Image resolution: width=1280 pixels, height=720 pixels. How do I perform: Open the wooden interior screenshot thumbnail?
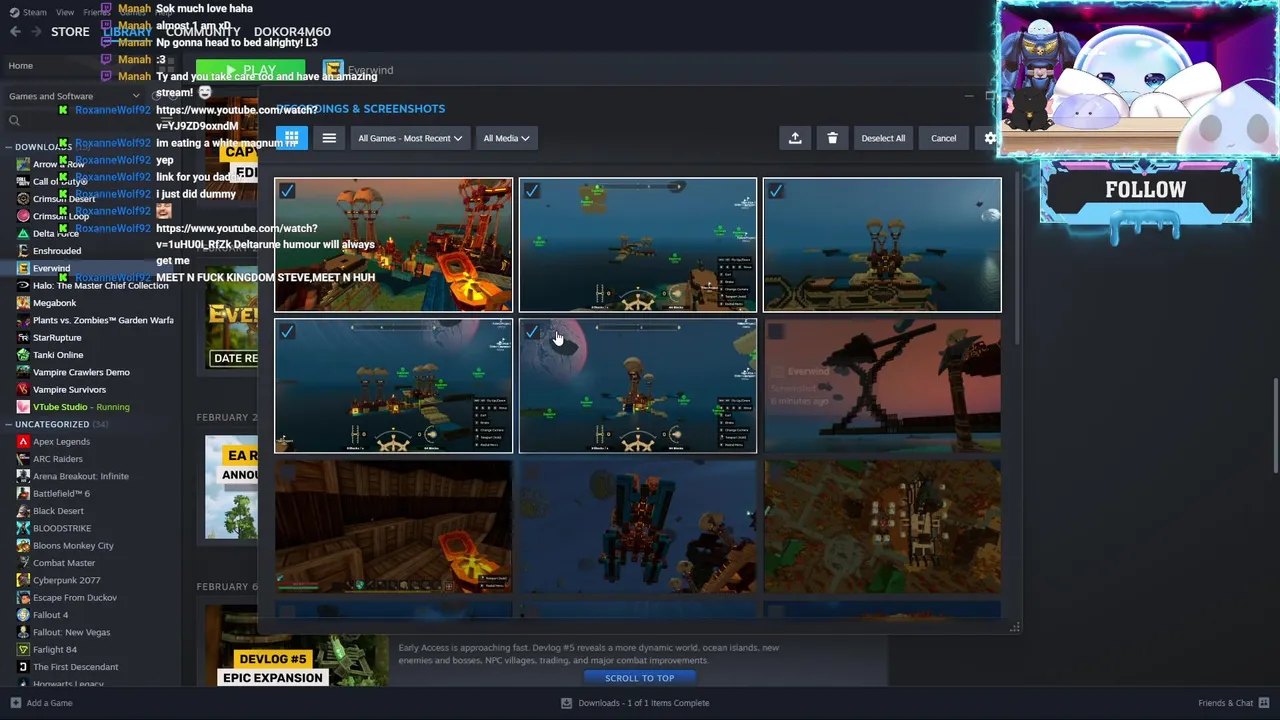[393, 526]
